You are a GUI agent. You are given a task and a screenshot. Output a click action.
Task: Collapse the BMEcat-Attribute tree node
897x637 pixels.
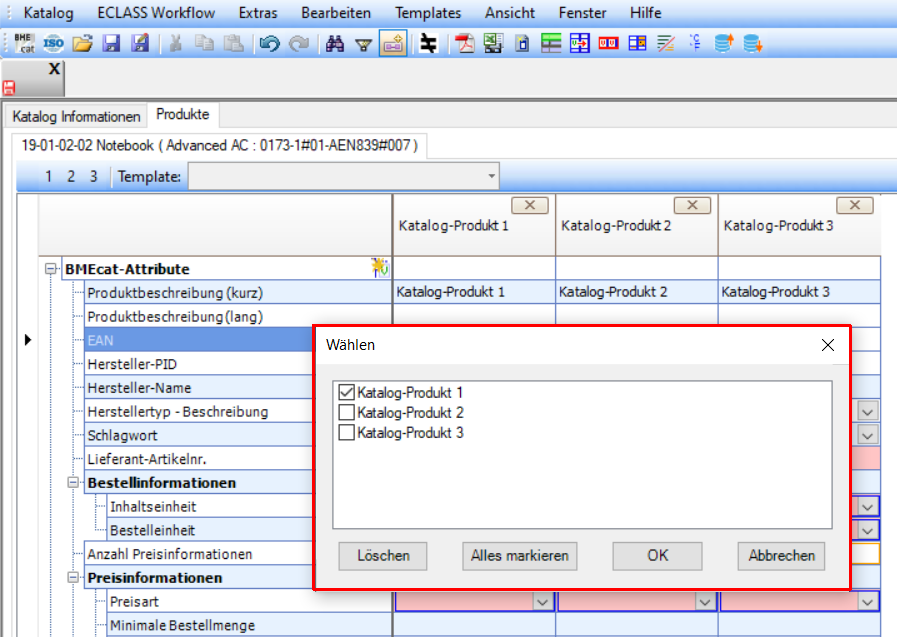point(52,269)
